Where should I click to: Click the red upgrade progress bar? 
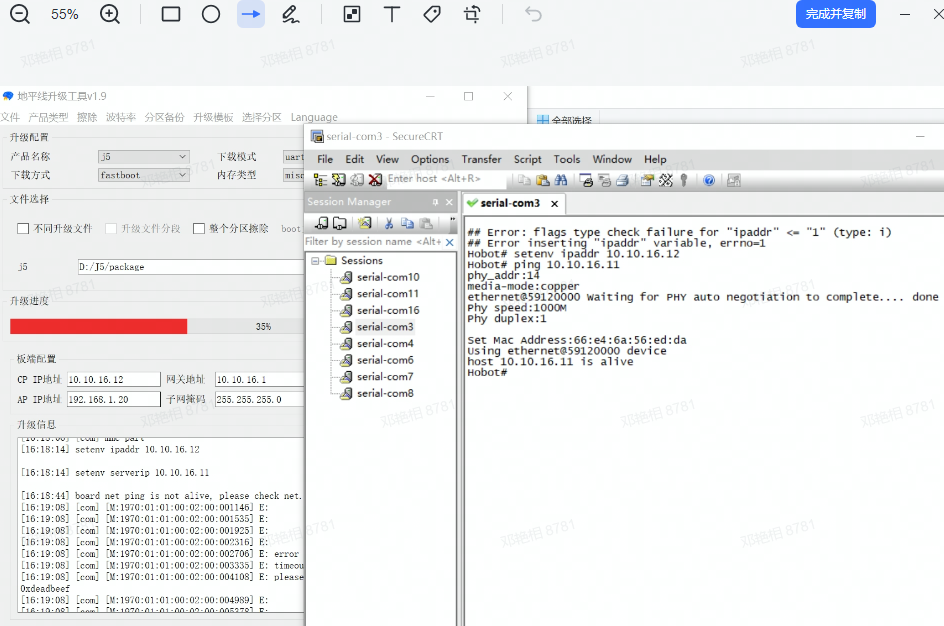pyautogui.click(x=98, y=326)
